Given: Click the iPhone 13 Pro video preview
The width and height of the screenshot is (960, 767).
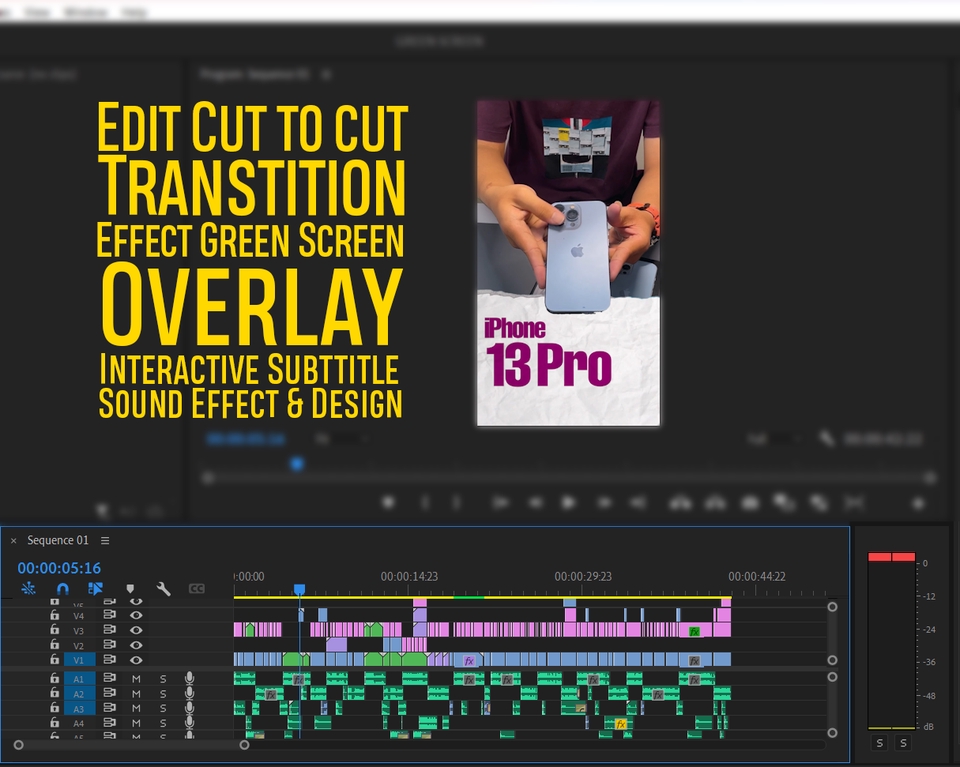Looking at the screenshot, I should 569,263.
